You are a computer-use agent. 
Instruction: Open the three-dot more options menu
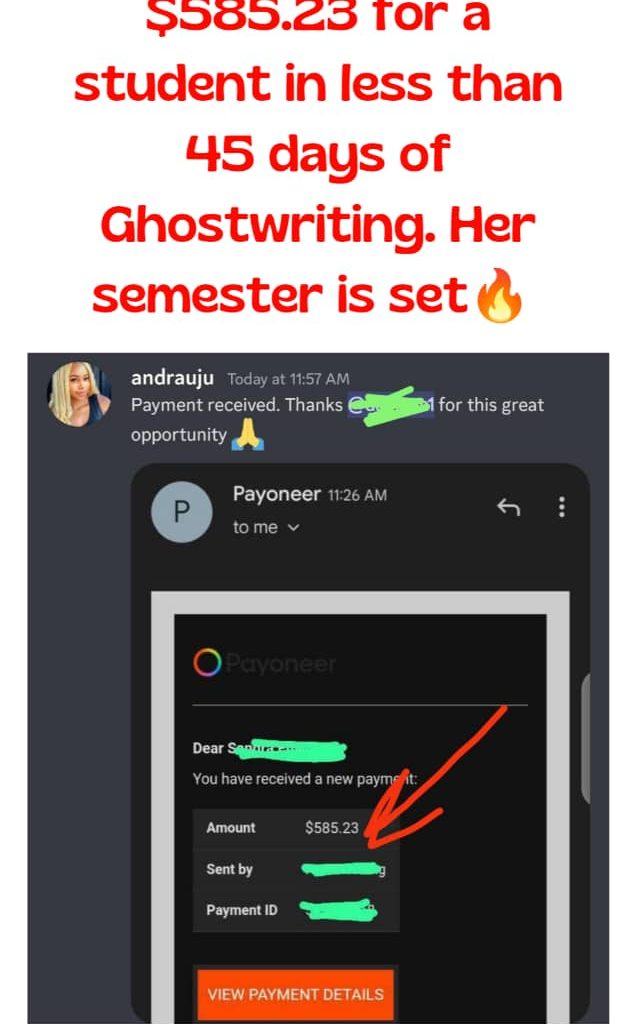[x=561, y=507]
